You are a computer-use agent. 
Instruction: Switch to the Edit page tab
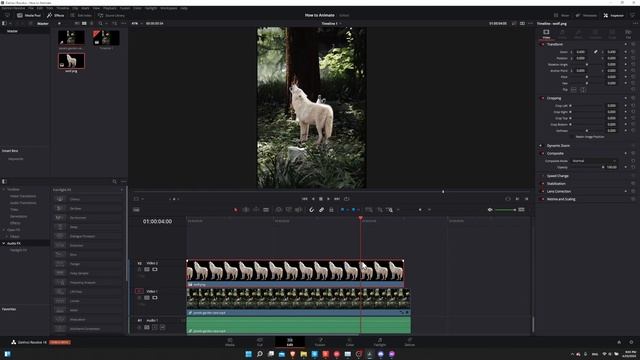(290, 342)
